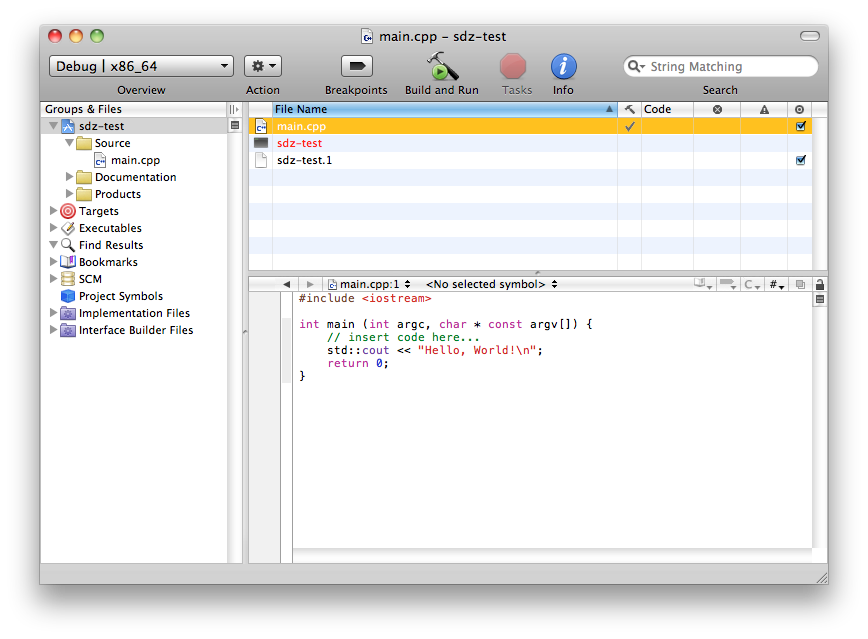Toggle the Breakpoints toolbar button
868x639 pixels.
click(356, 66)
